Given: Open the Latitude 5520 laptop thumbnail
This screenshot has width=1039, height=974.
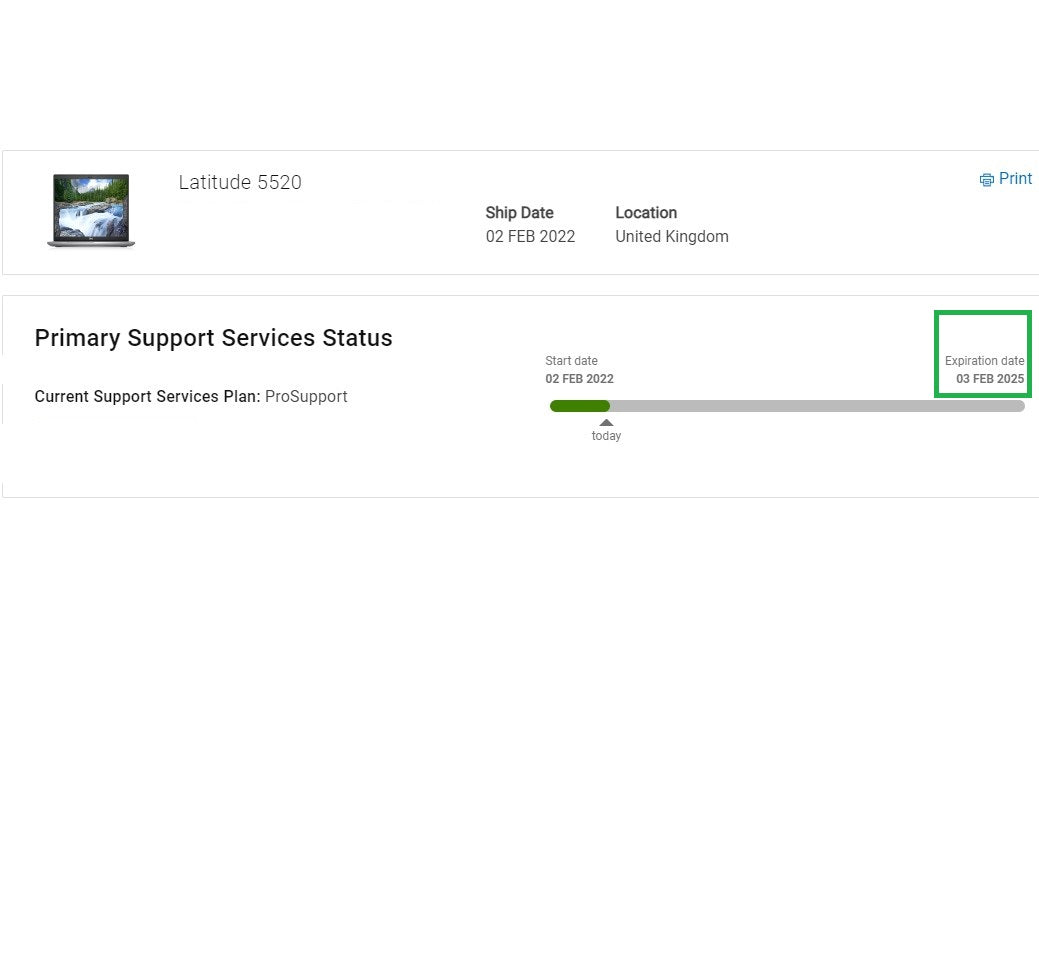Looking at the screenshot, I should [91, 210].
